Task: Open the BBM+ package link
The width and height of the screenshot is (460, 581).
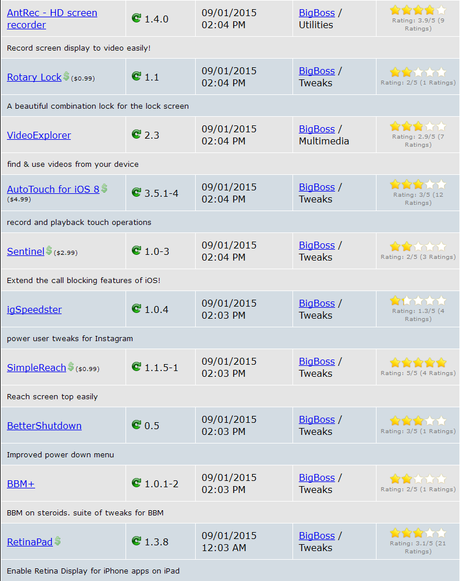Action: (21, 484)
